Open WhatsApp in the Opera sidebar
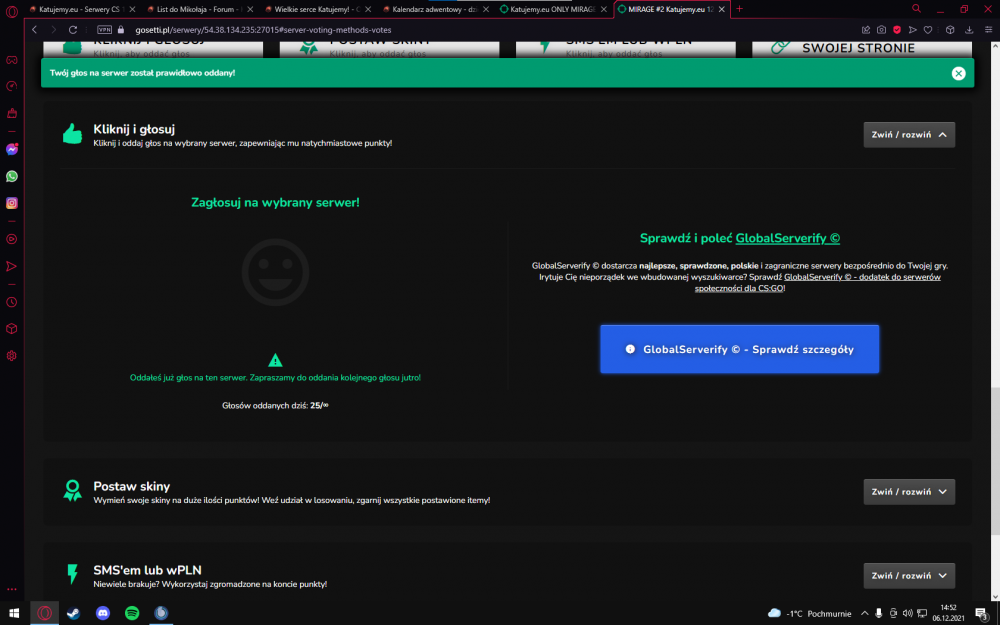 (x=11, y=176)
